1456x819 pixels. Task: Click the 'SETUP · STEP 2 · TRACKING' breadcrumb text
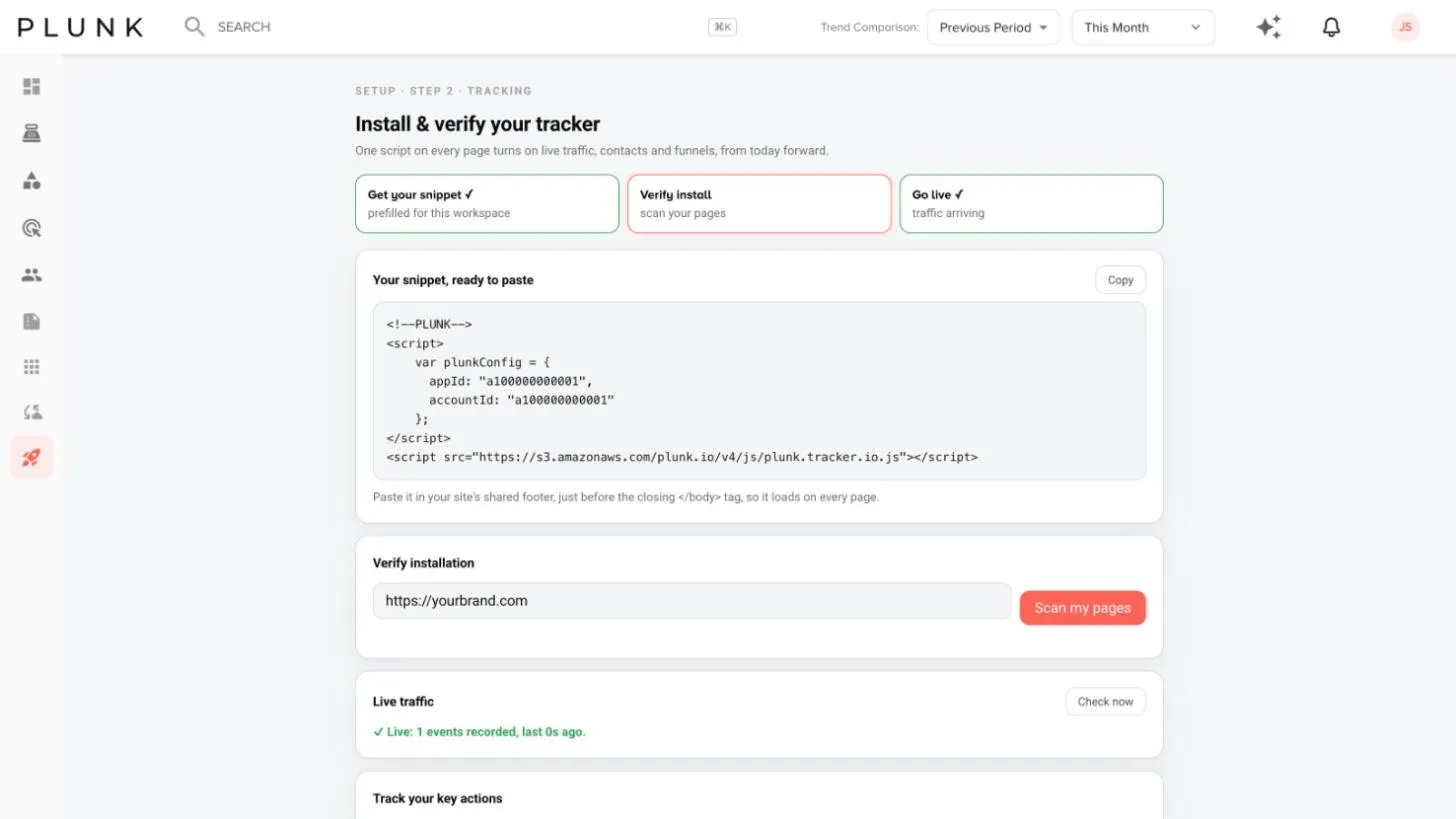point(443,91)
